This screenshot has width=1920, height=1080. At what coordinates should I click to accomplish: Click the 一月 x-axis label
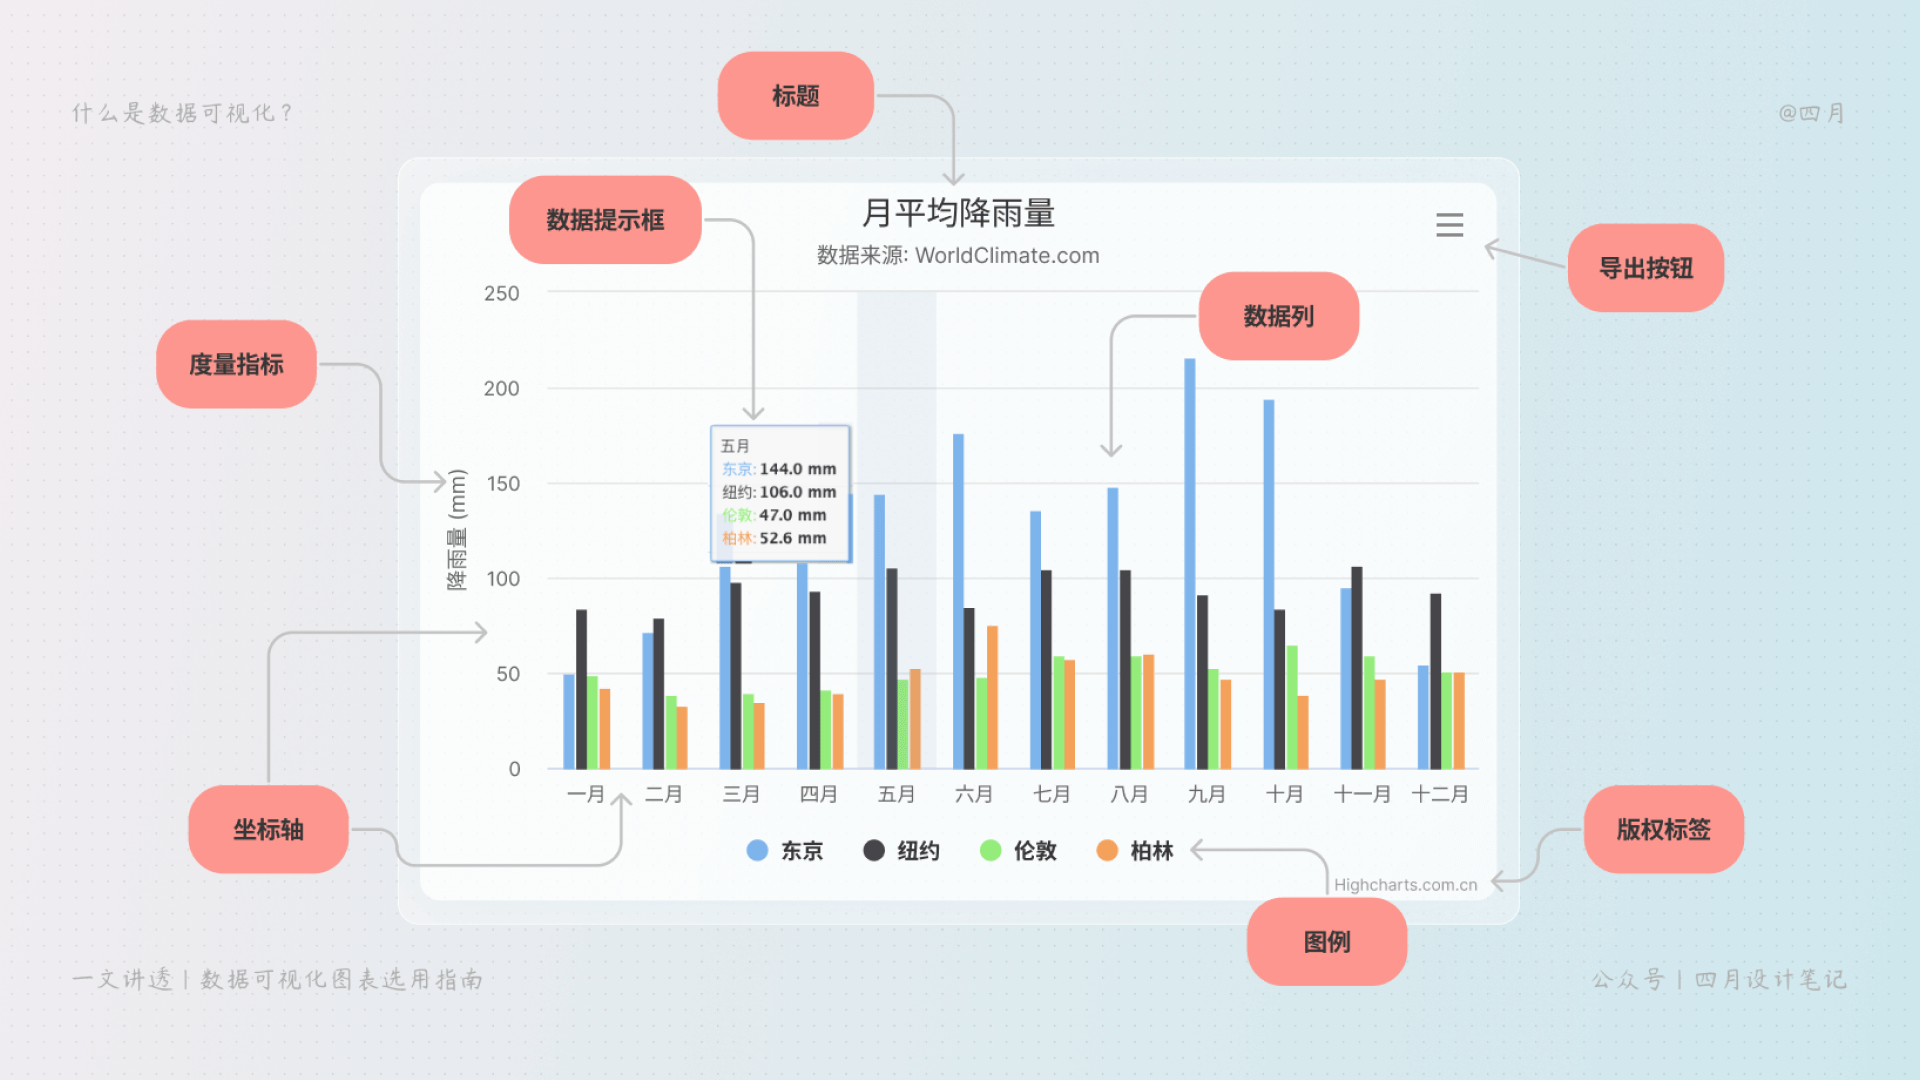coord(586,795)
